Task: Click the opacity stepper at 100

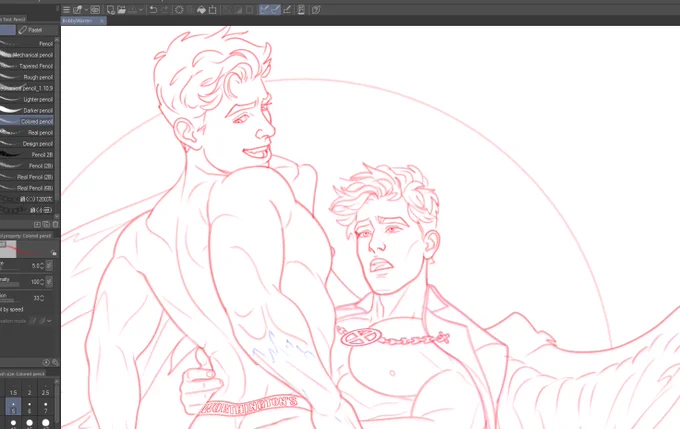Action: click(42, 282)
